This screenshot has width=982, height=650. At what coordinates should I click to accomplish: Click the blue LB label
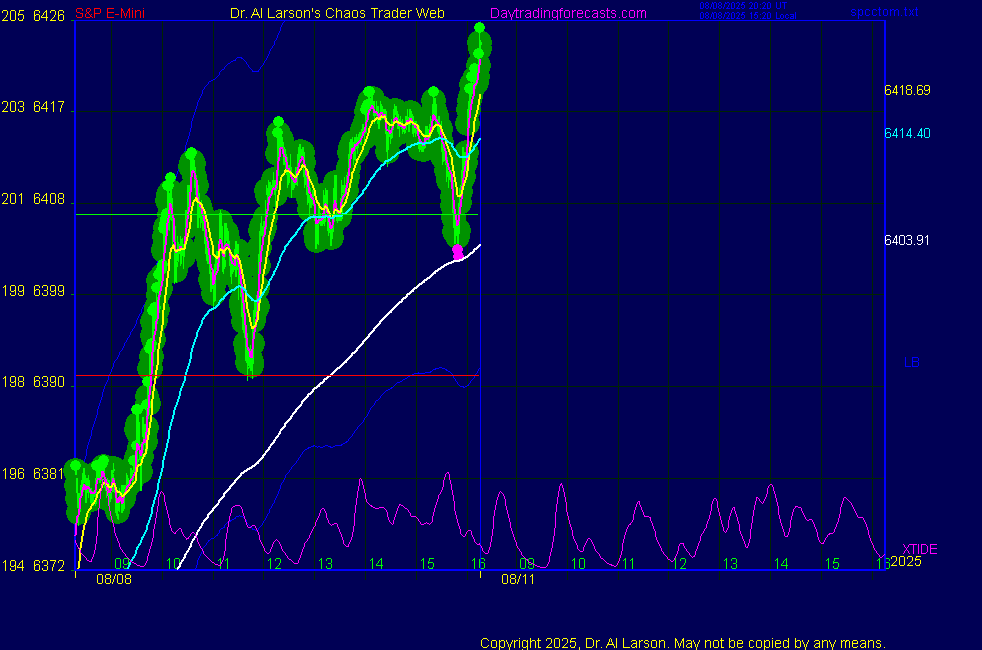point(911,362)
